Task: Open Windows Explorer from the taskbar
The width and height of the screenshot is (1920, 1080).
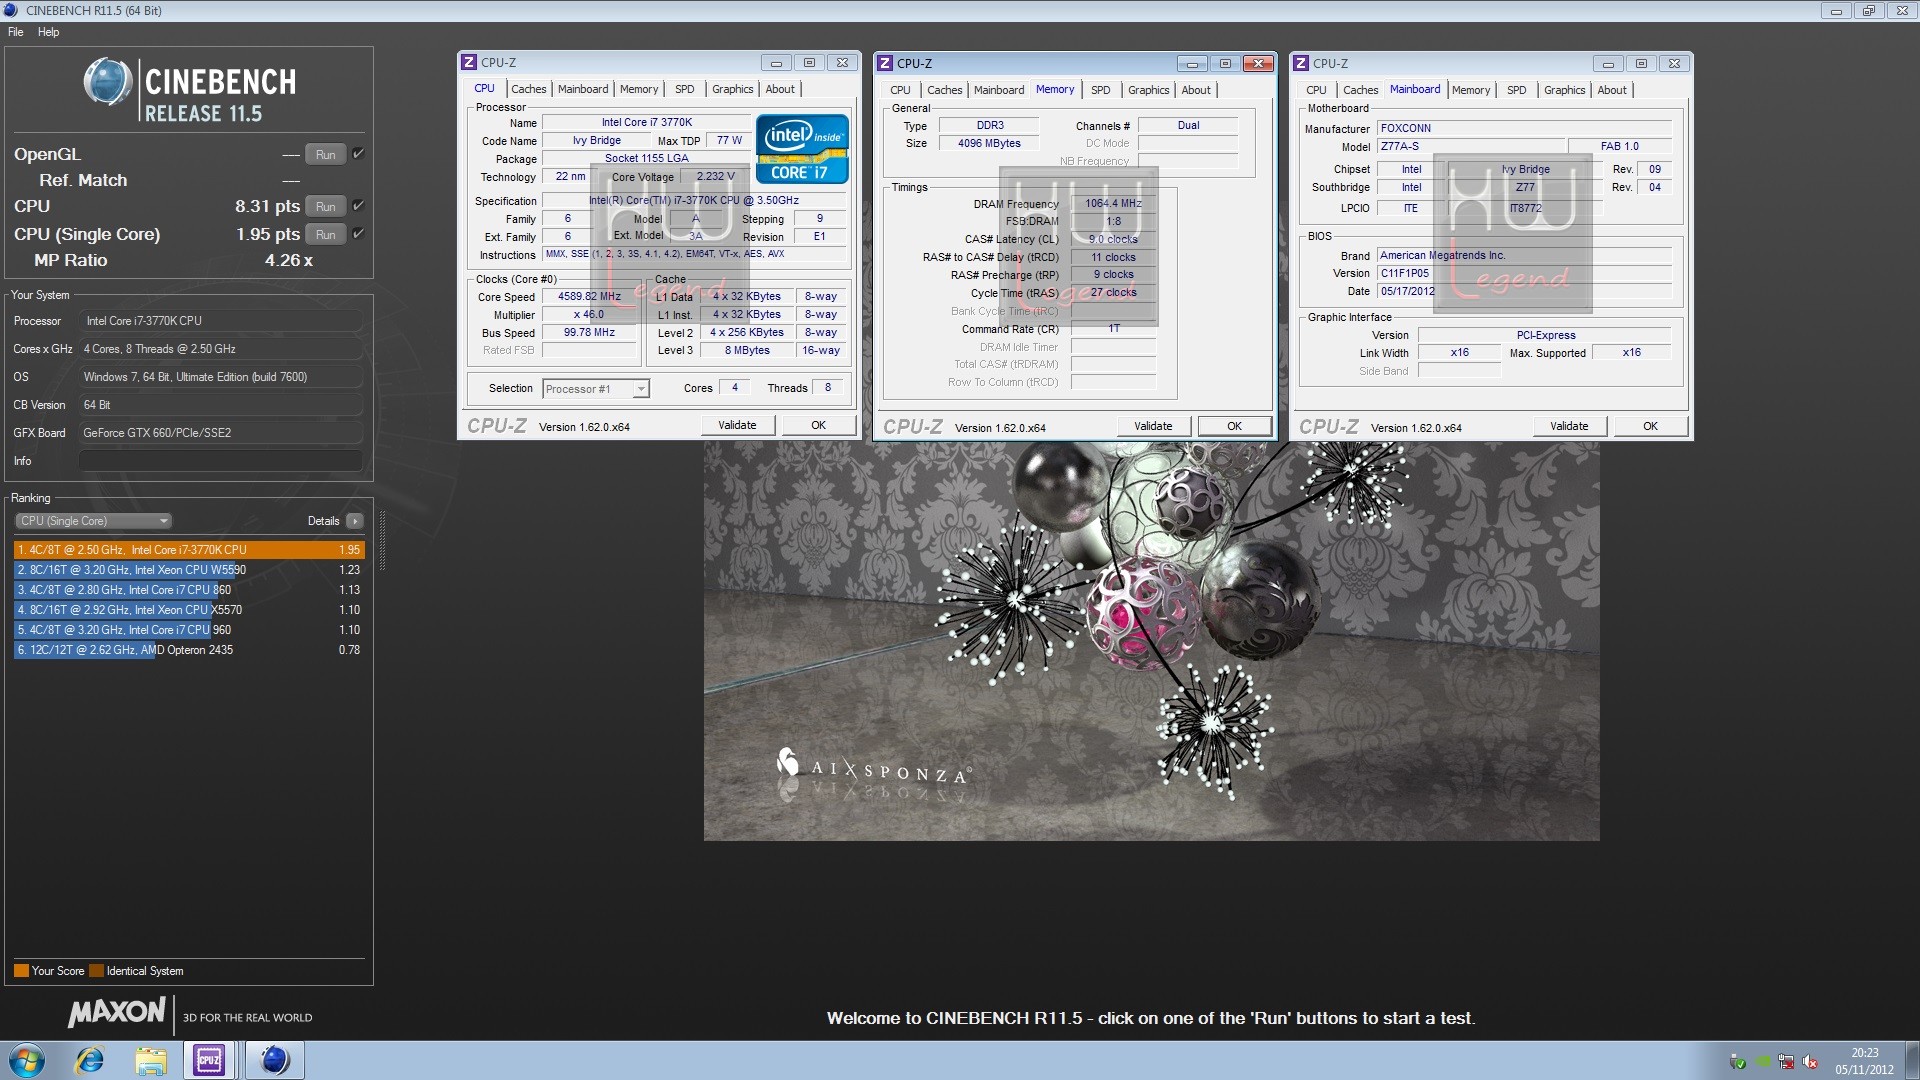Action: pyautogui.click(x=150, y=1060)
